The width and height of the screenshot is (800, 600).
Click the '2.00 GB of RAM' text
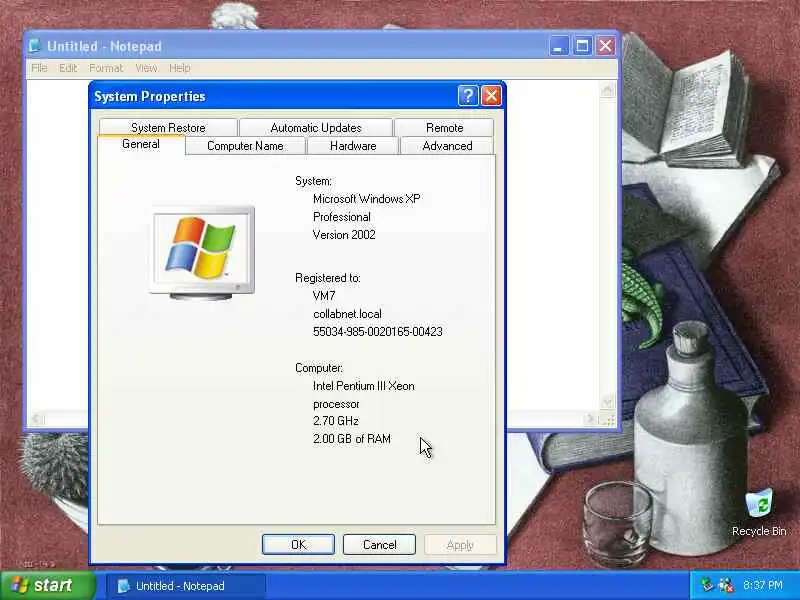click(x=352, y=439)
